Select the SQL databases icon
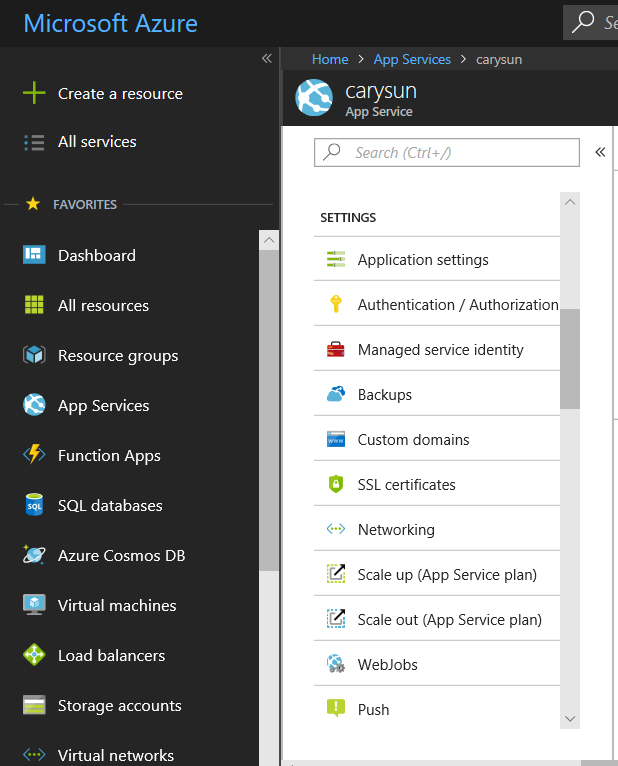The height and width of the screenshot is (766, 618). (34, 505)
